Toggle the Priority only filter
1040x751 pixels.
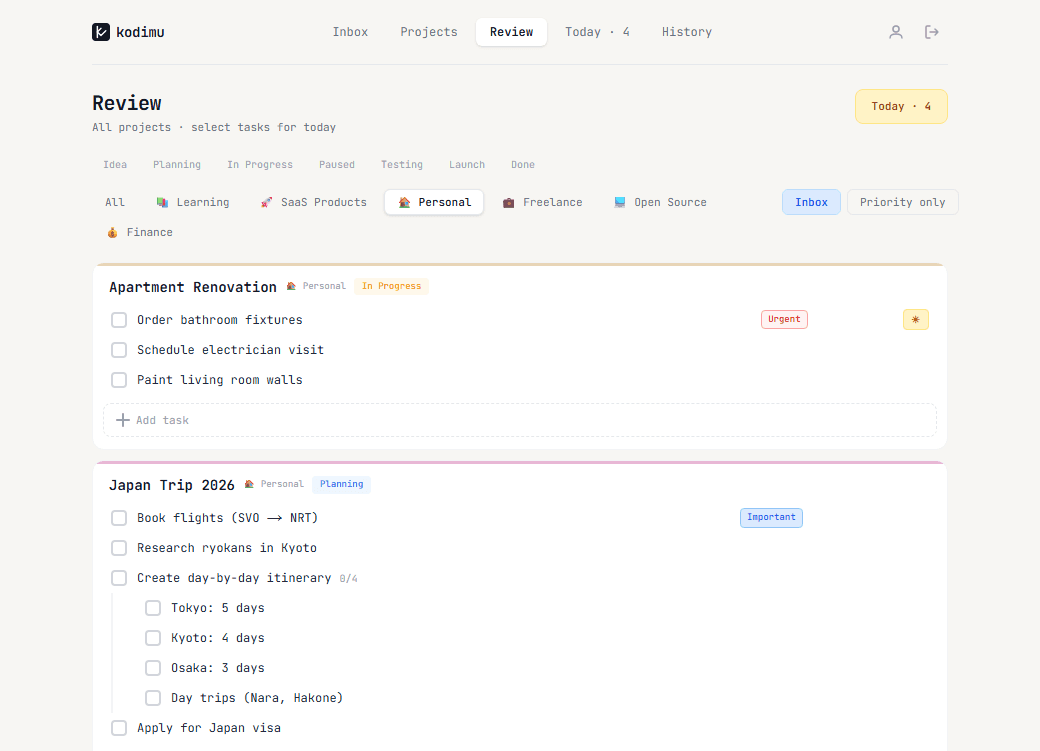902,202
